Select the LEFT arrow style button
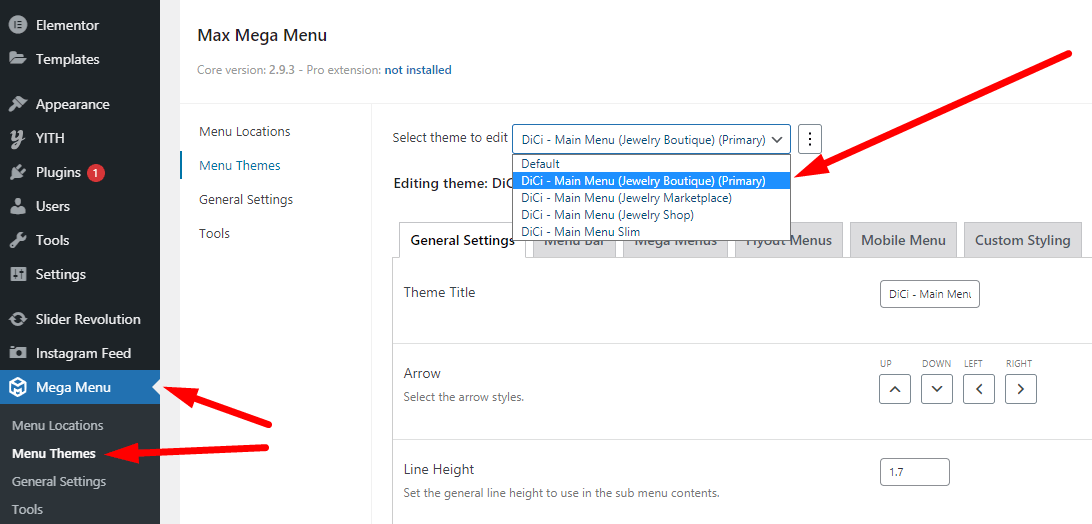The height and width of the screenshot is (524, 1092). coord(978,389)
